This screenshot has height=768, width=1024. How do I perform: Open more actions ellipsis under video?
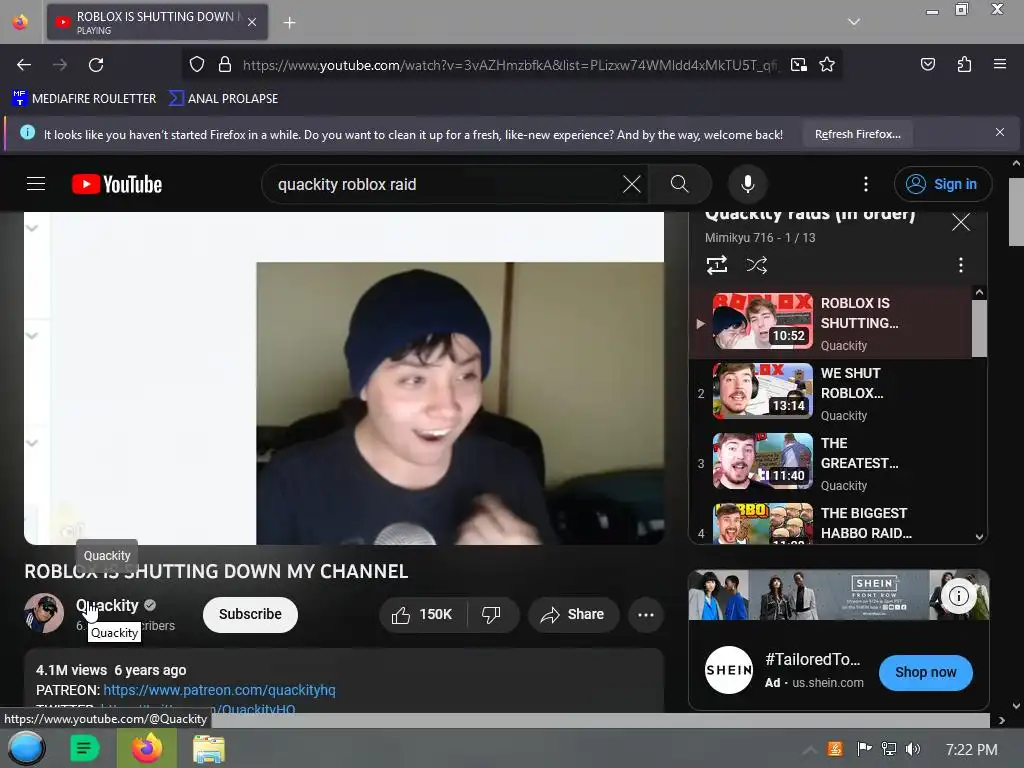tap(645, 615)
